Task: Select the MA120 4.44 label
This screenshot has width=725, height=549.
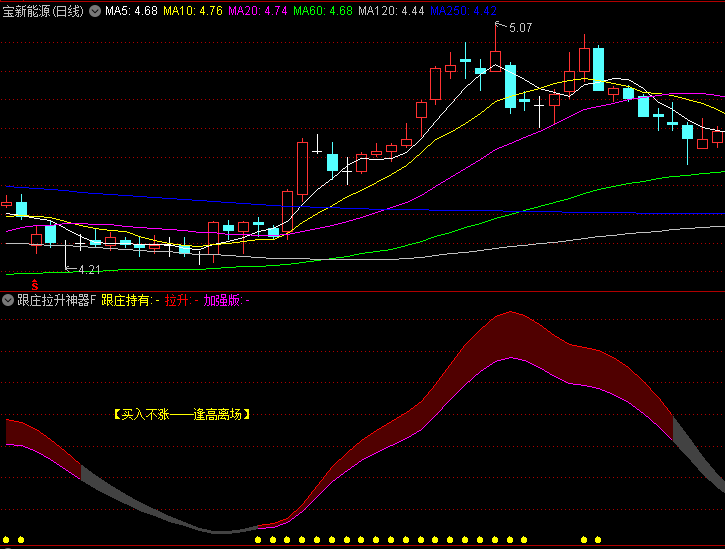Action: point(391,11)
